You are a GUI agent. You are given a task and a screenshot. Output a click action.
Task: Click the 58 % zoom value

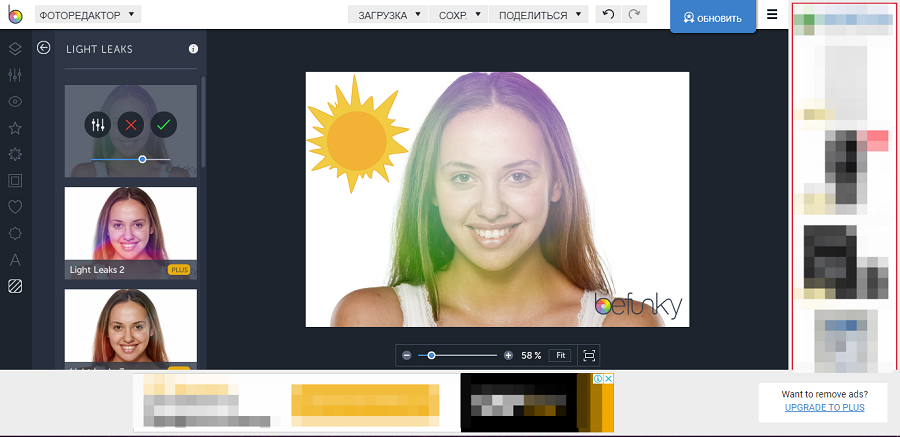pyautogui.click(x=531, y=355)
